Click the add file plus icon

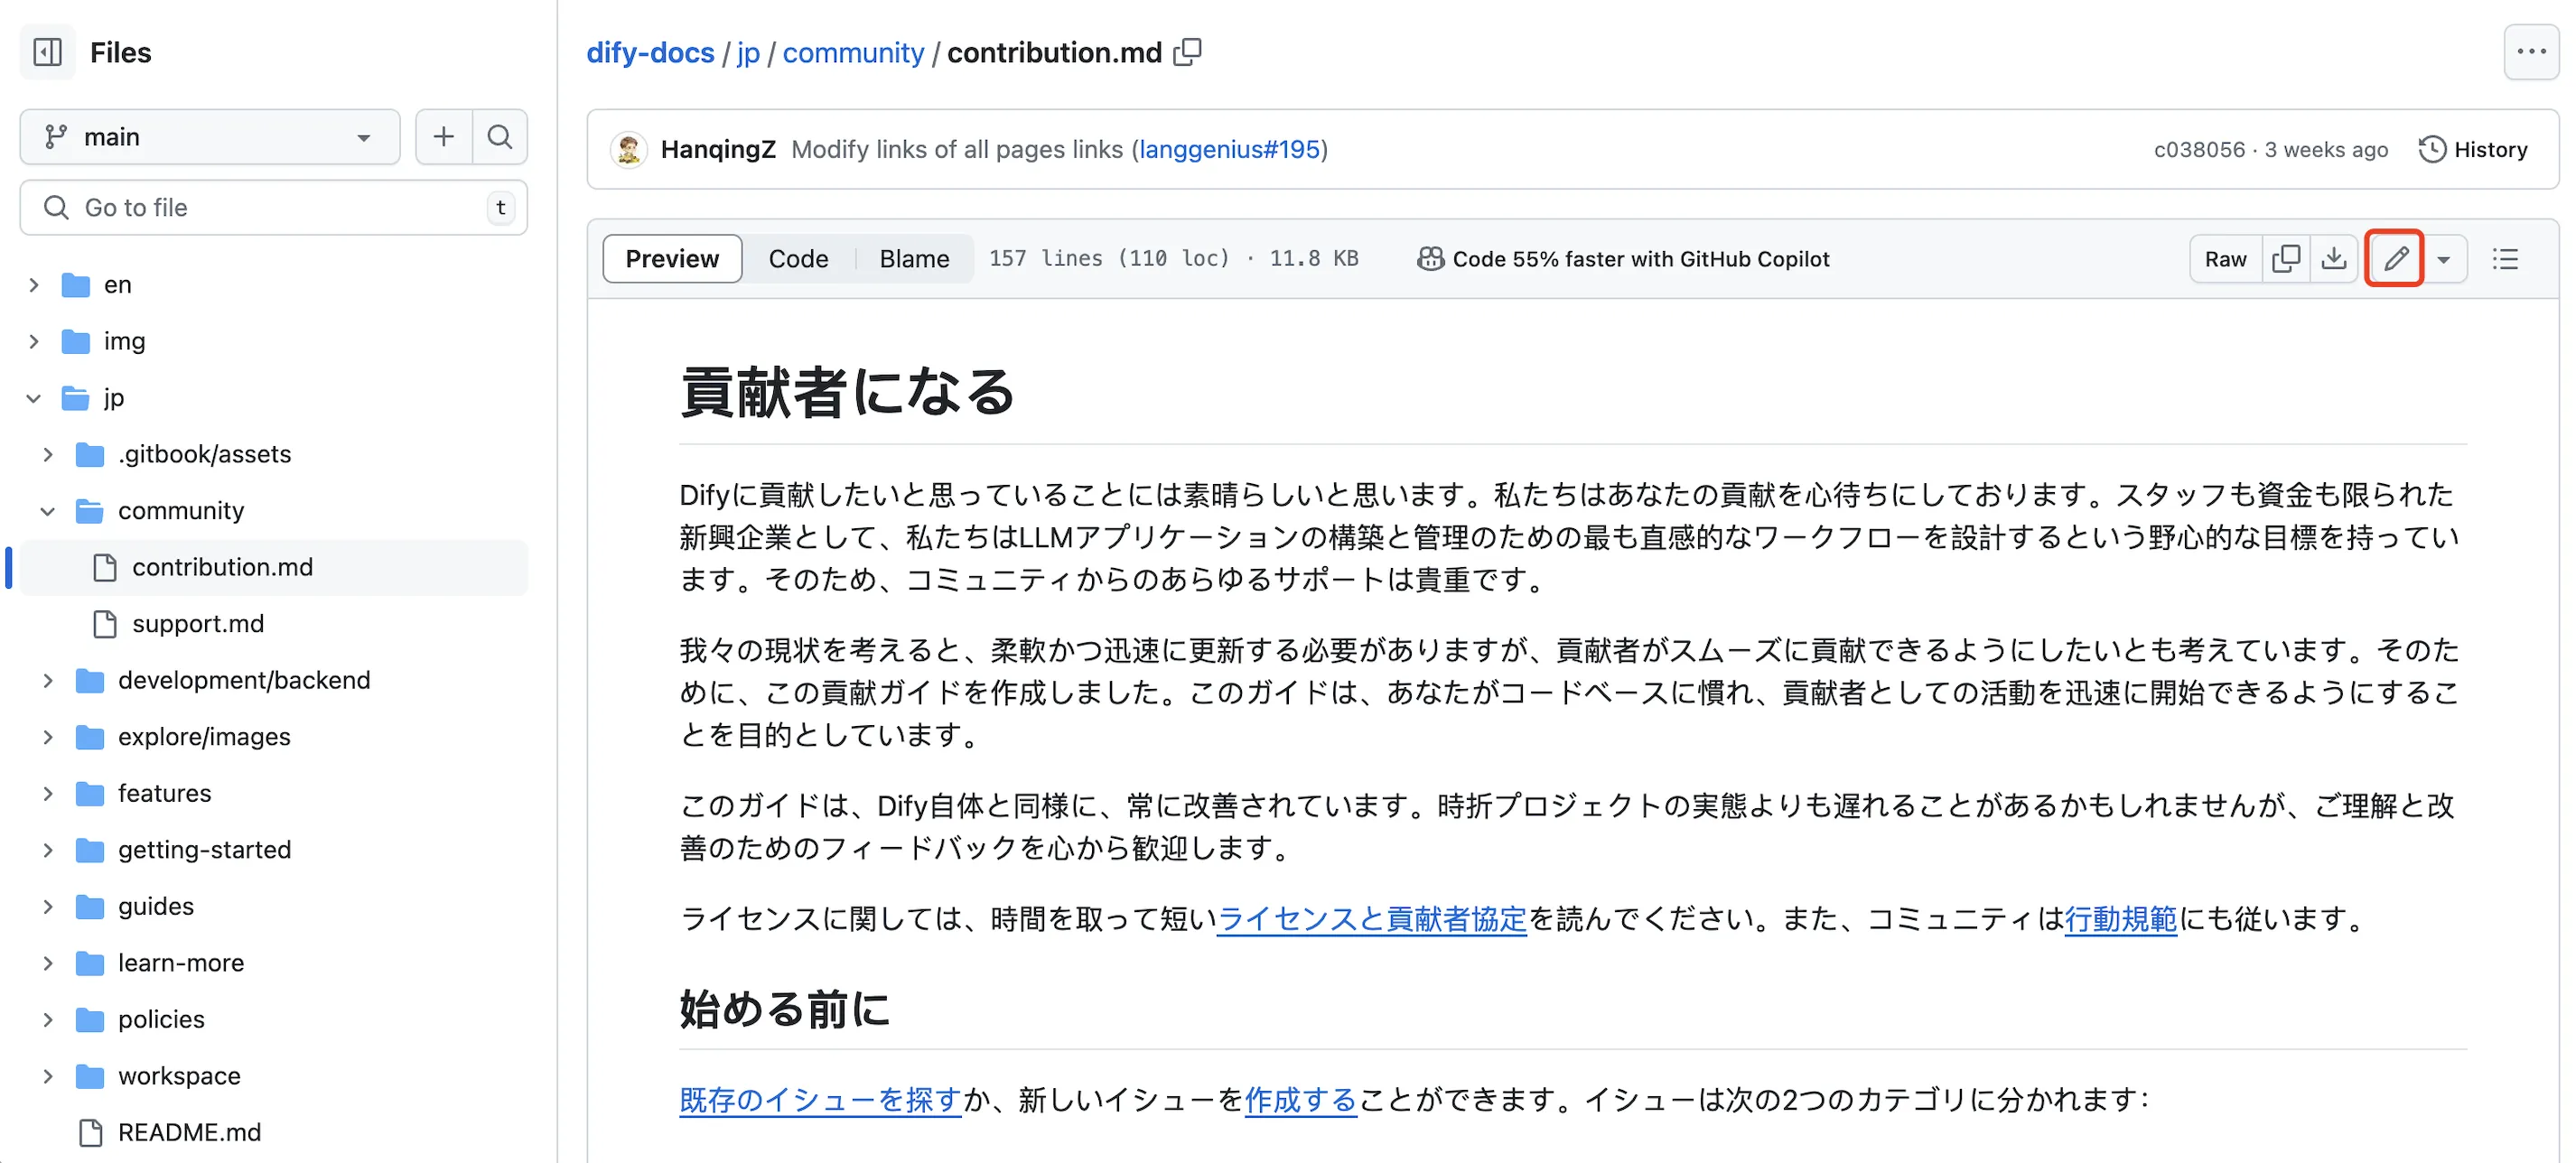coord(443,137)
